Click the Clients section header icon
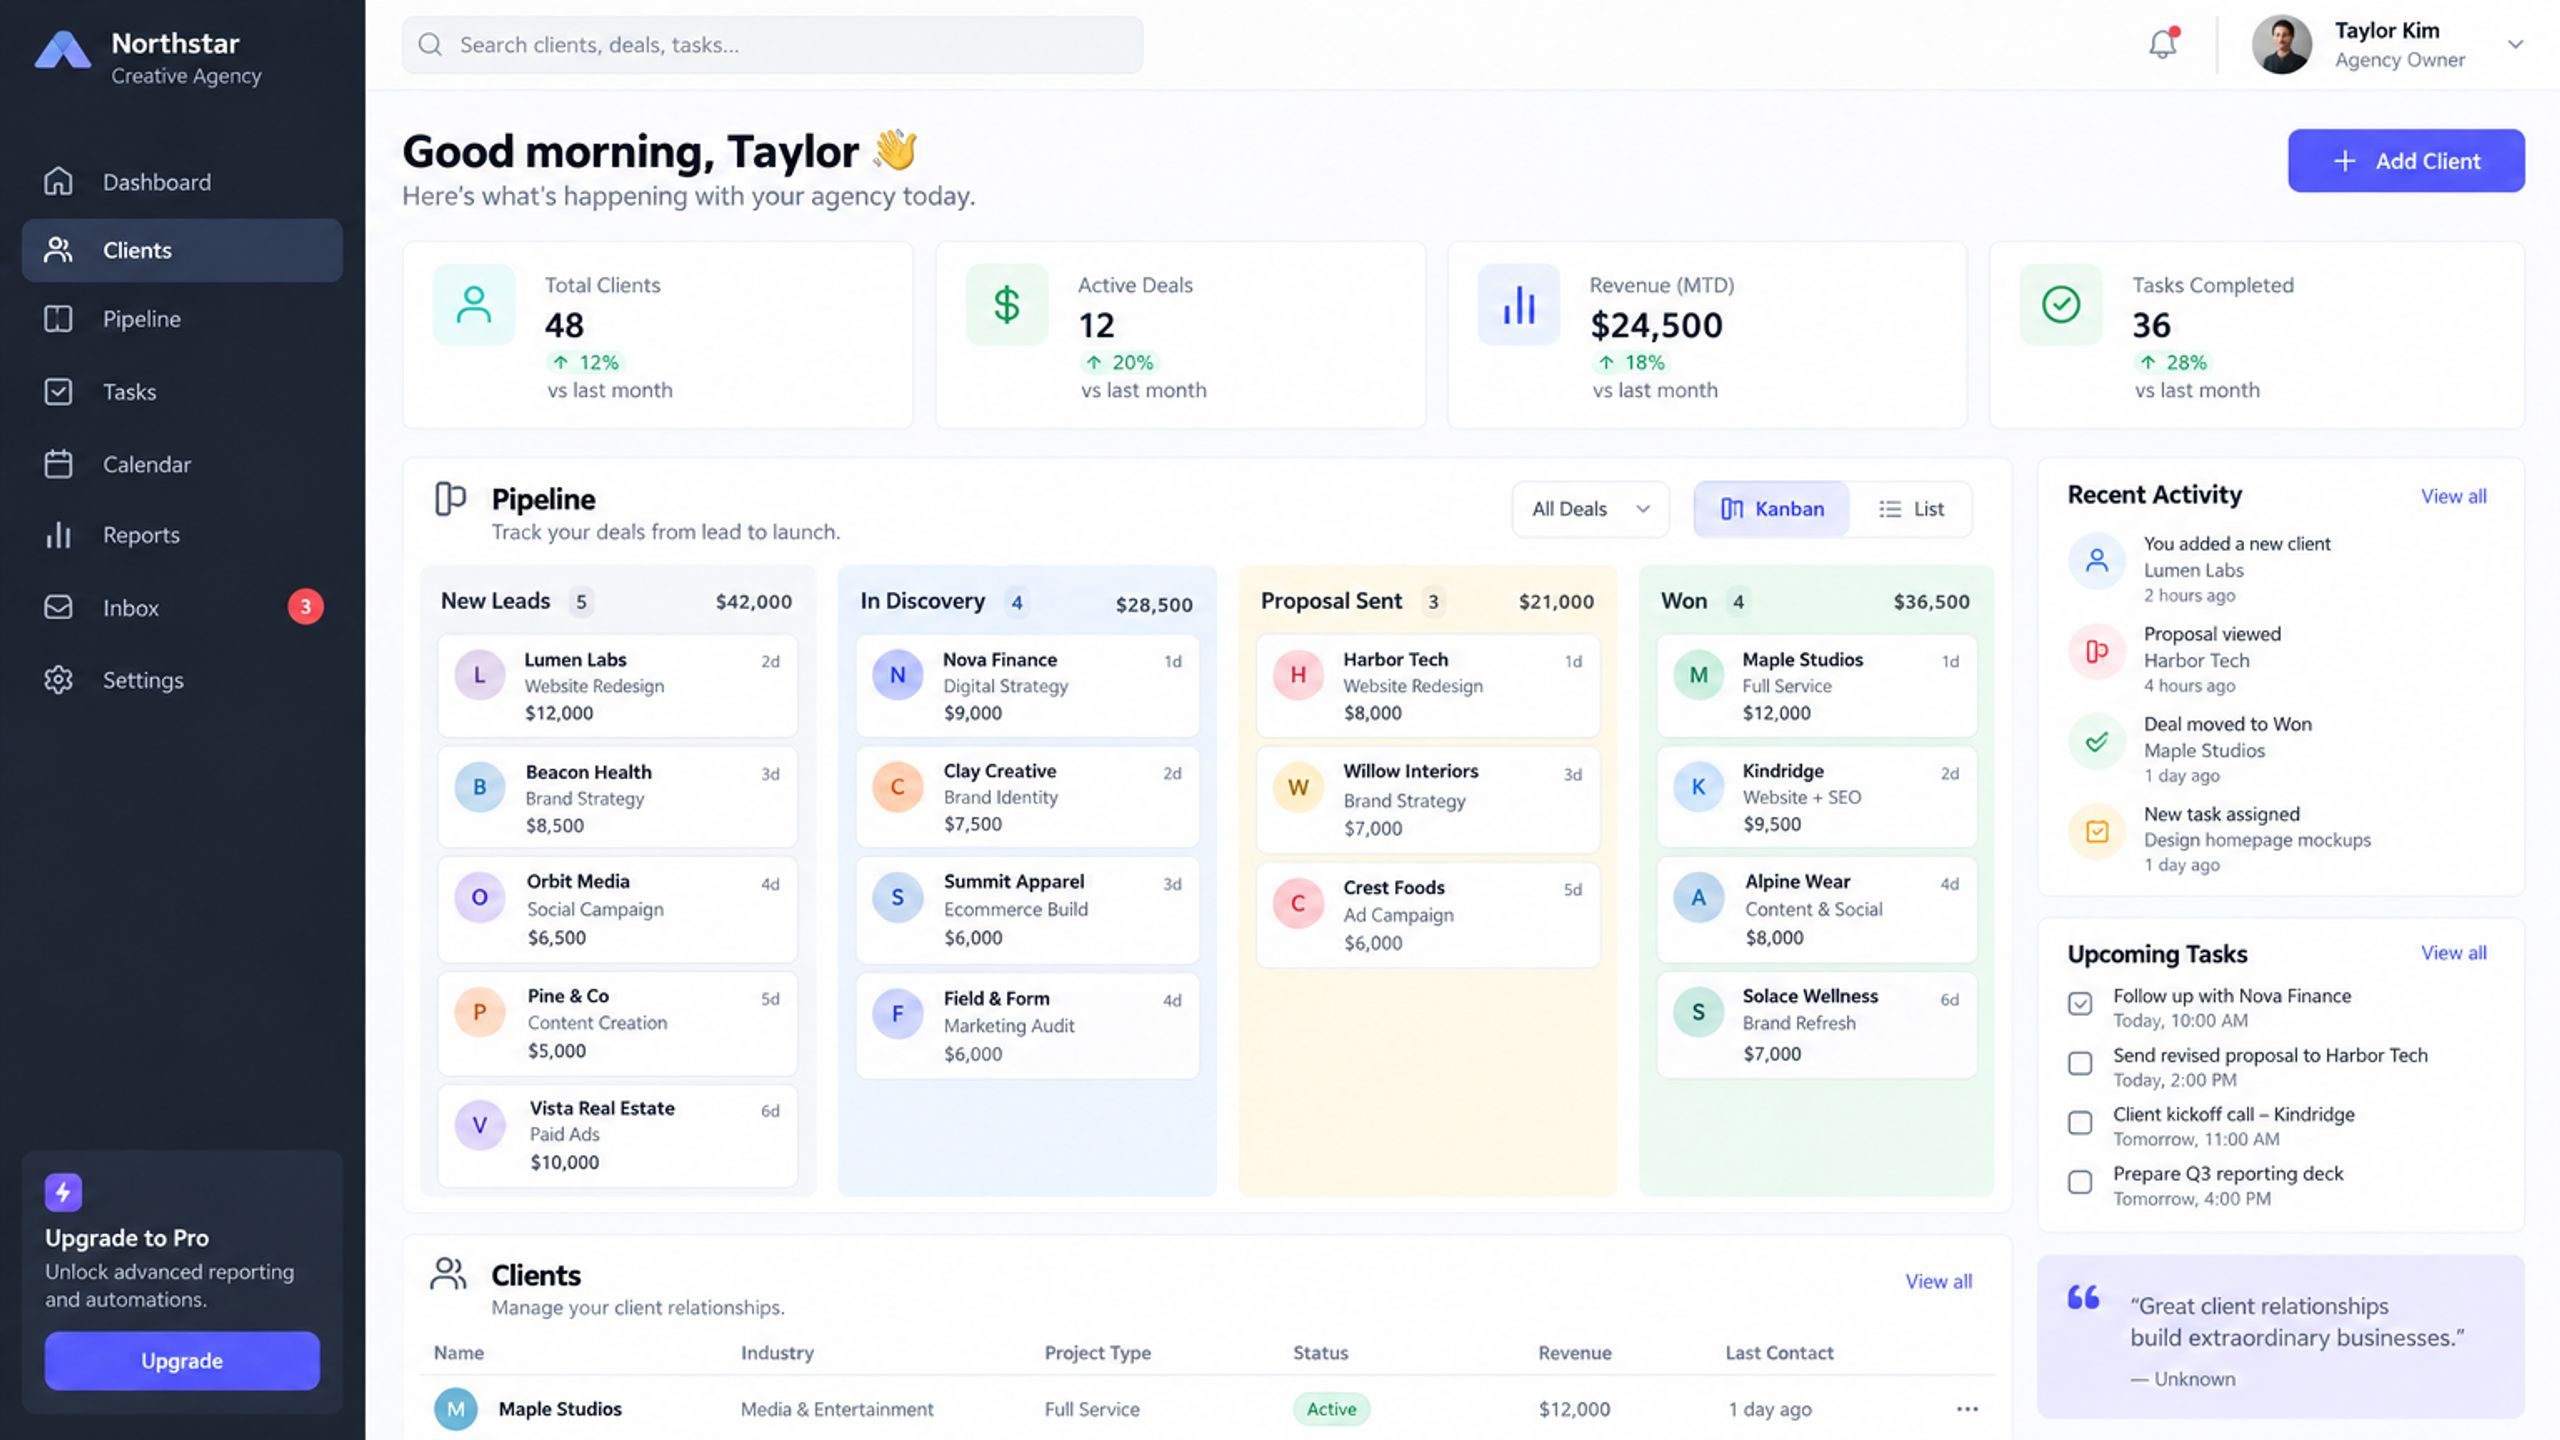Image resolution: width=2560 pixels, height=1440 pixels. coord(448,1274)
